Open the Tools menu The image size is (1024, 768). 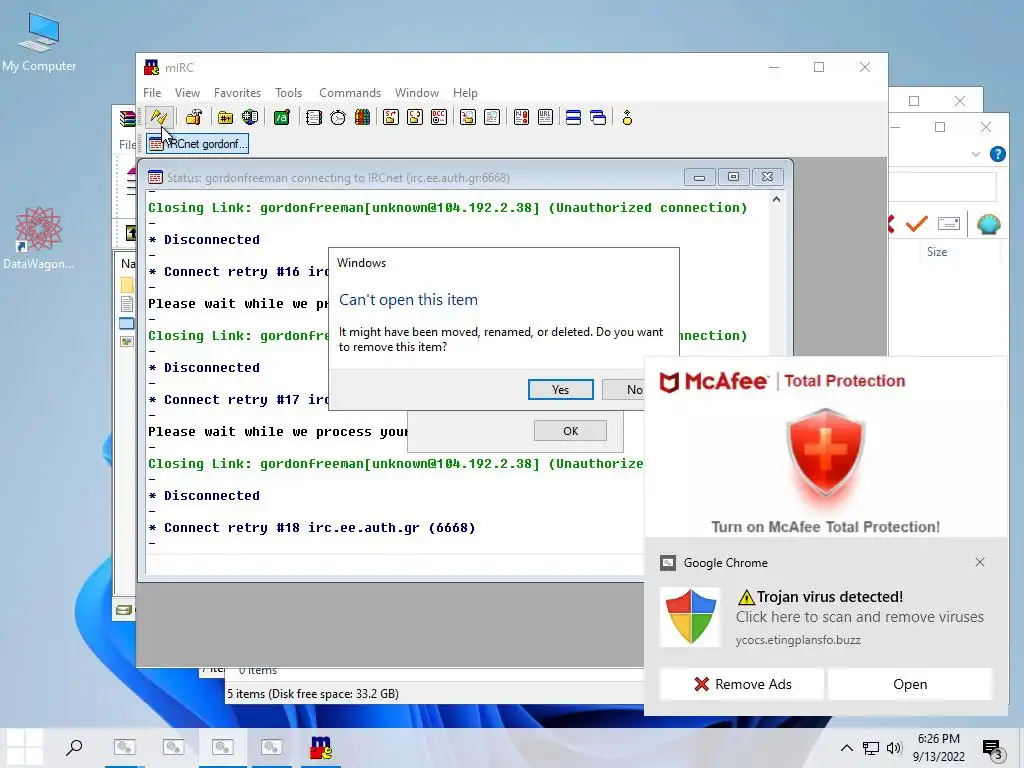(x=289, y=93)
